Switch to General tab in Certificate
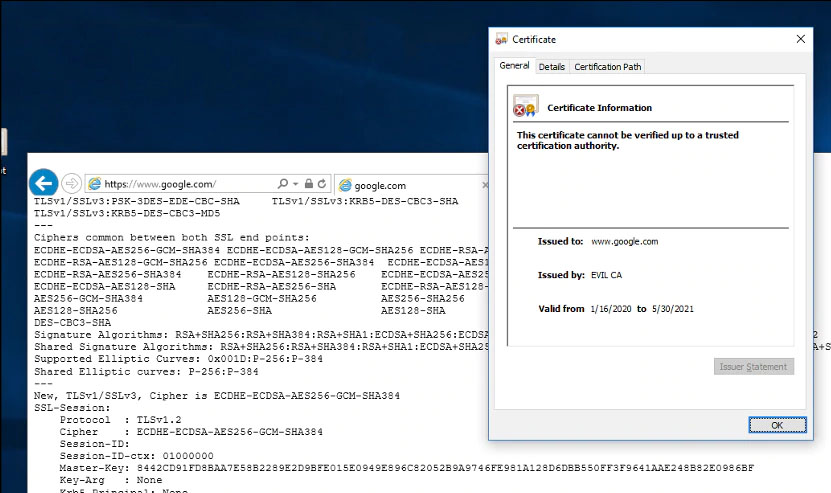Viewport: 831px width, 493px height. click(x=514, y=65)
